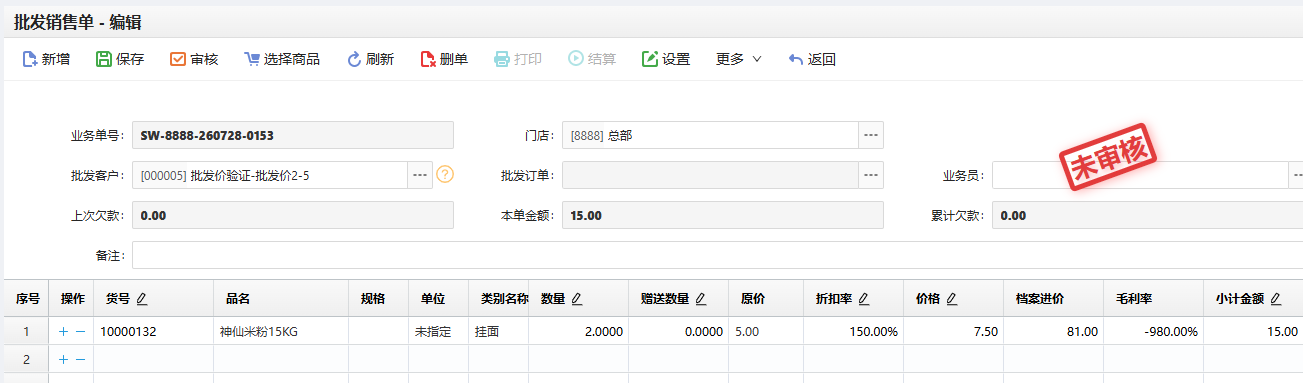Click the 业务单号 field SW-8888-260728-0153
Screen dimensions: 1303x383
[293, 135]
